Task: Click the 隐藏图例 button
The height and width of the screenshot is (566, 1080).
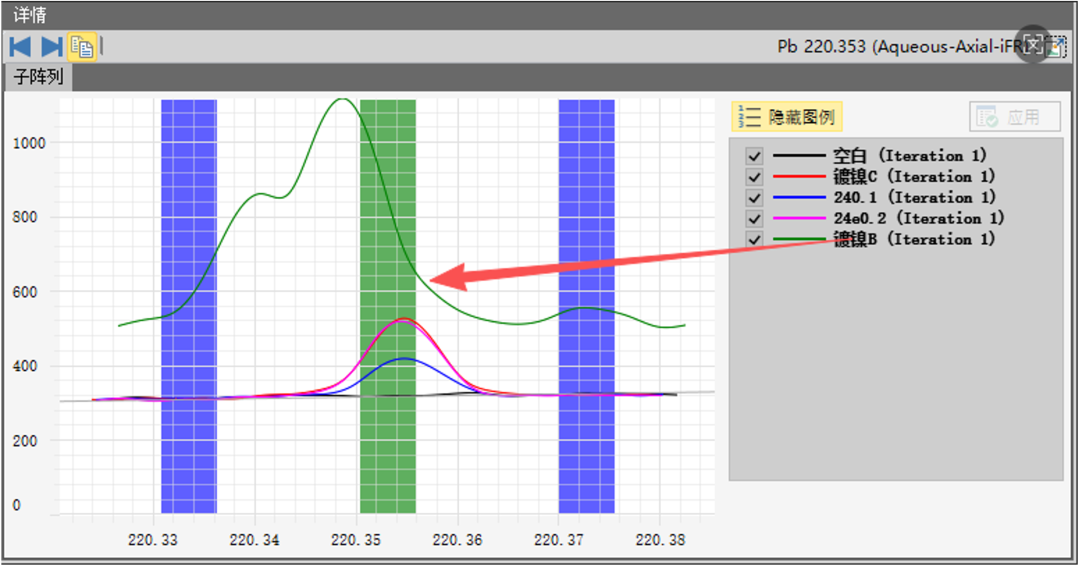Action: [787, 117]
